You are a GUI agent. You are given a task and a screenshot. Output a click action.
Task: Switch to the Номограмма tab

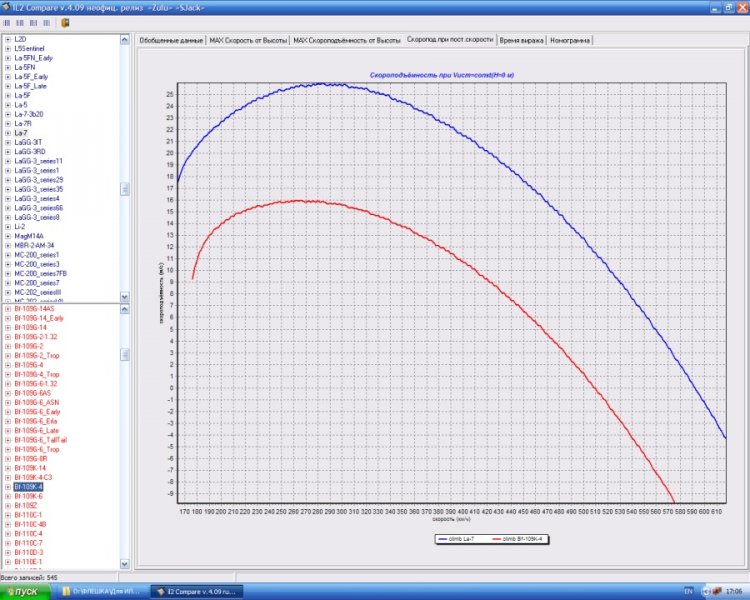coord(570,41)
